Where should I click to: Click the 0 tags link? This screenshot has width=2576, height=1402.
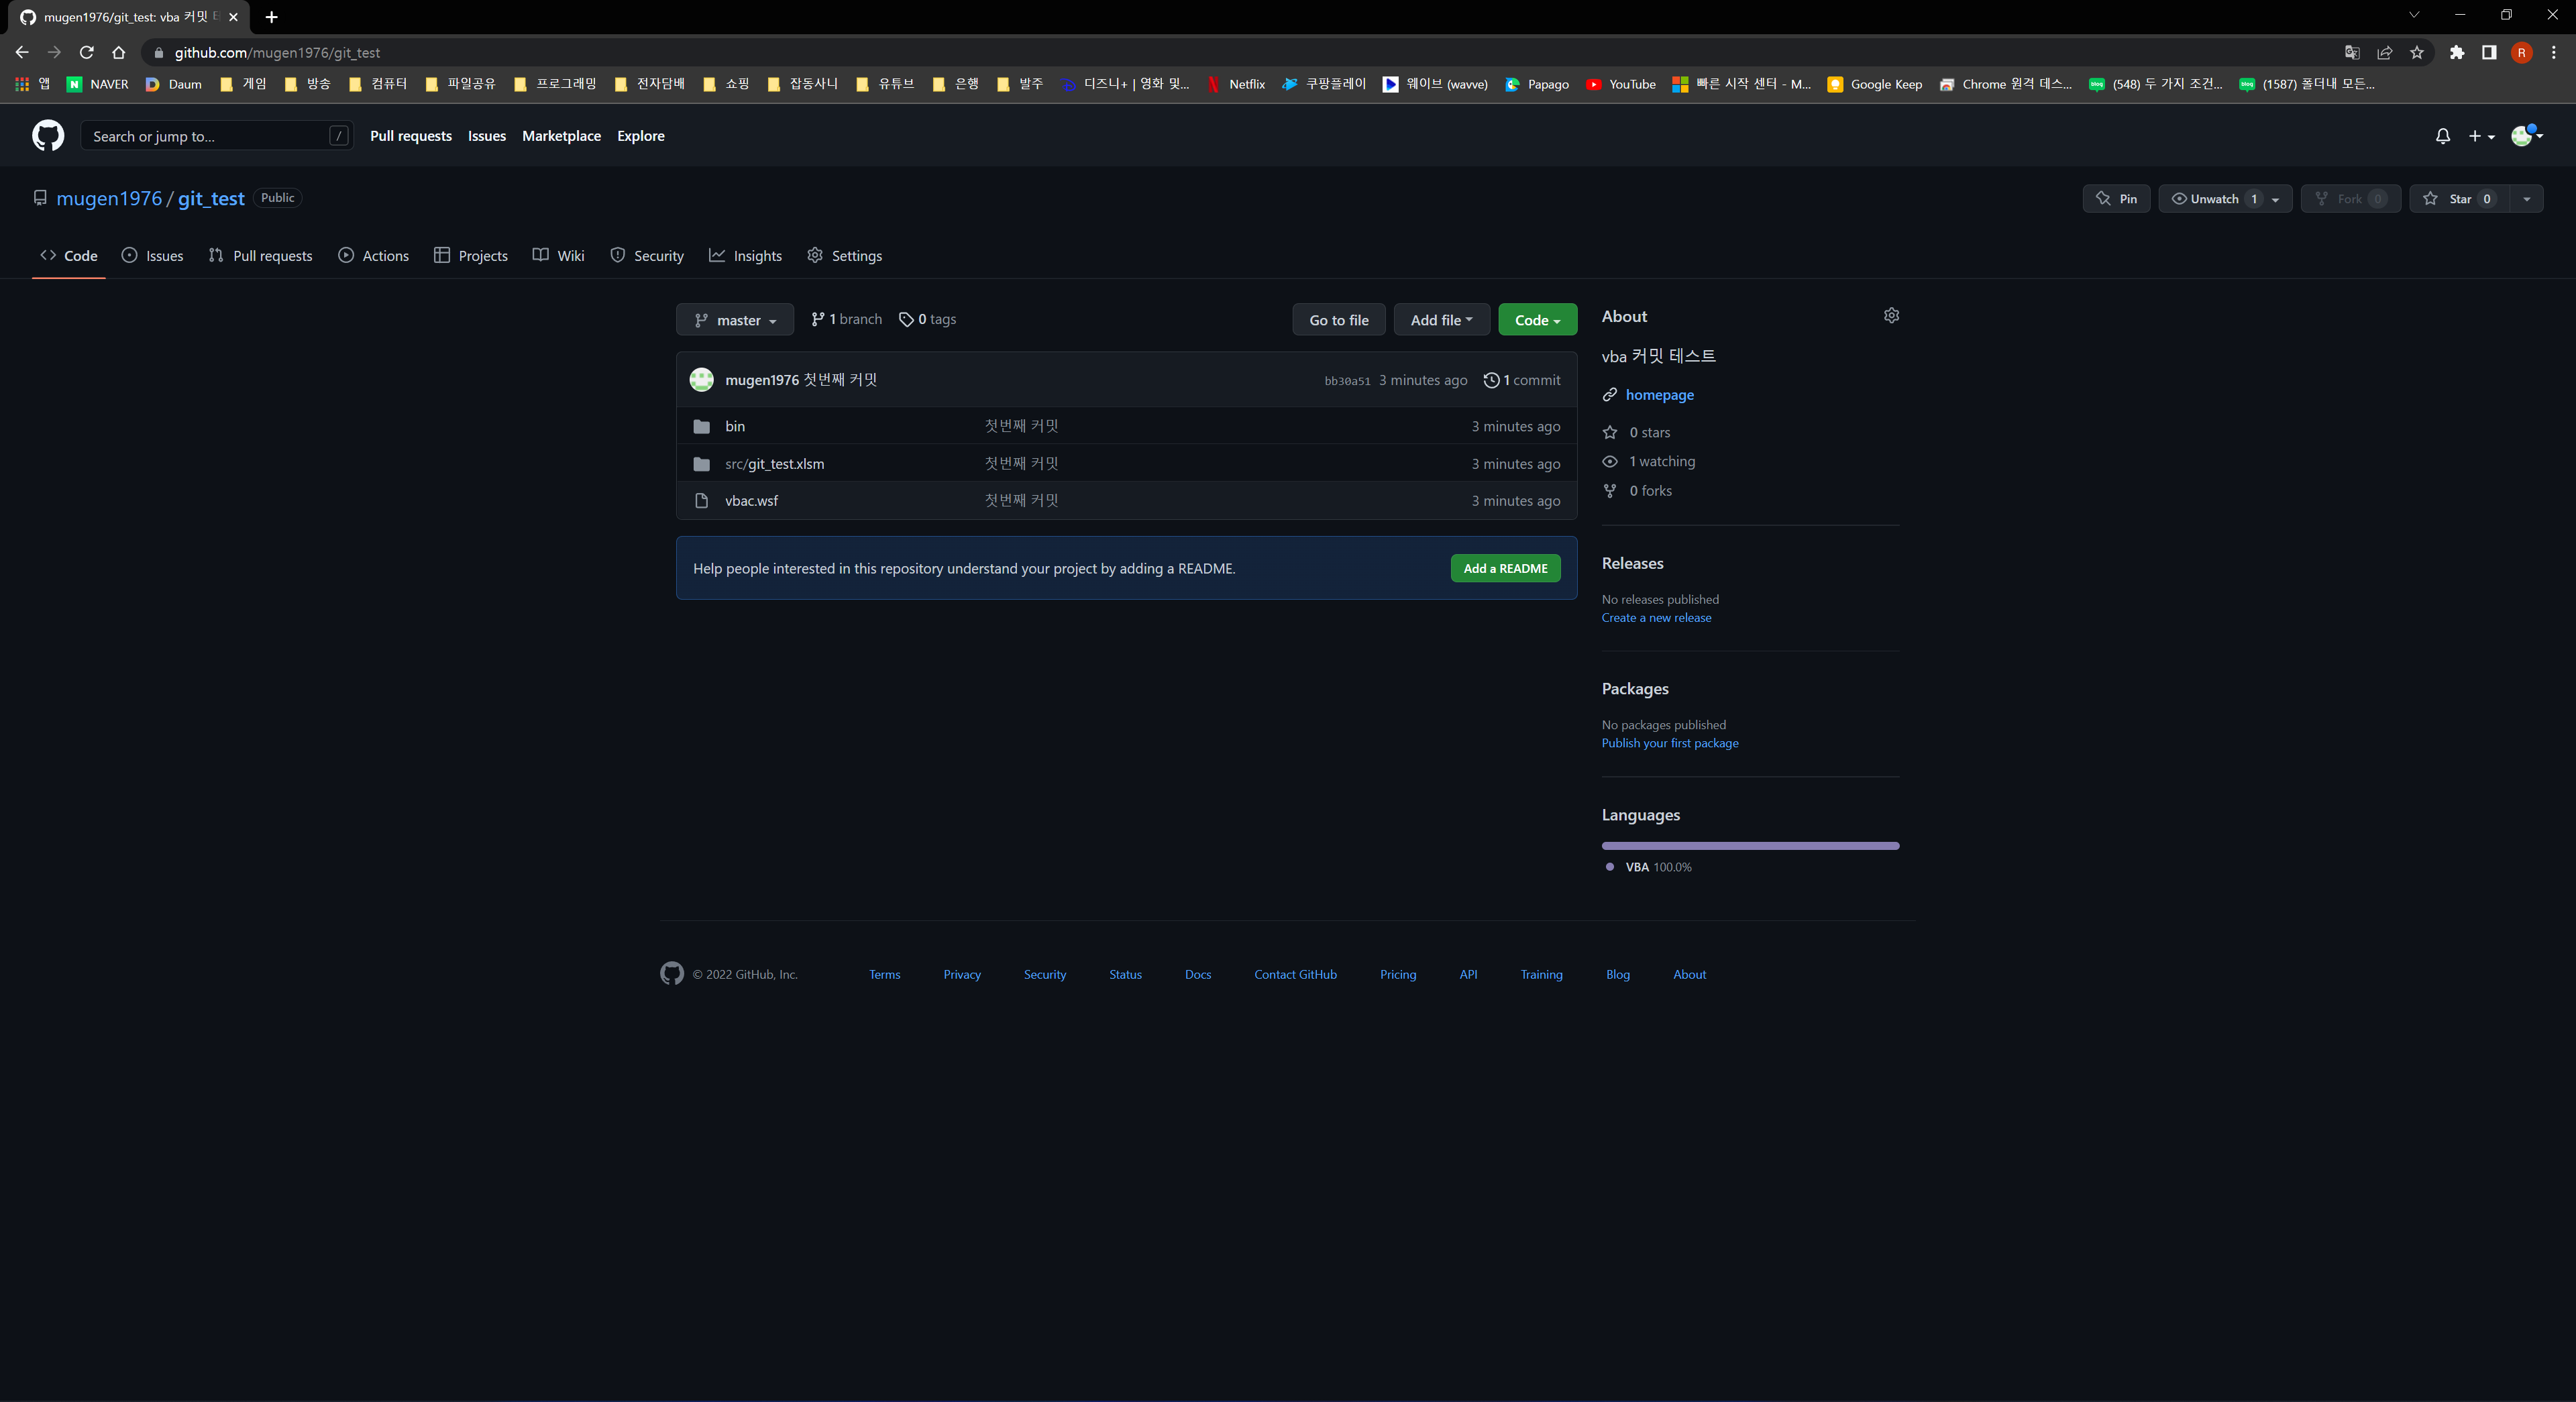[x=927, y=320]
